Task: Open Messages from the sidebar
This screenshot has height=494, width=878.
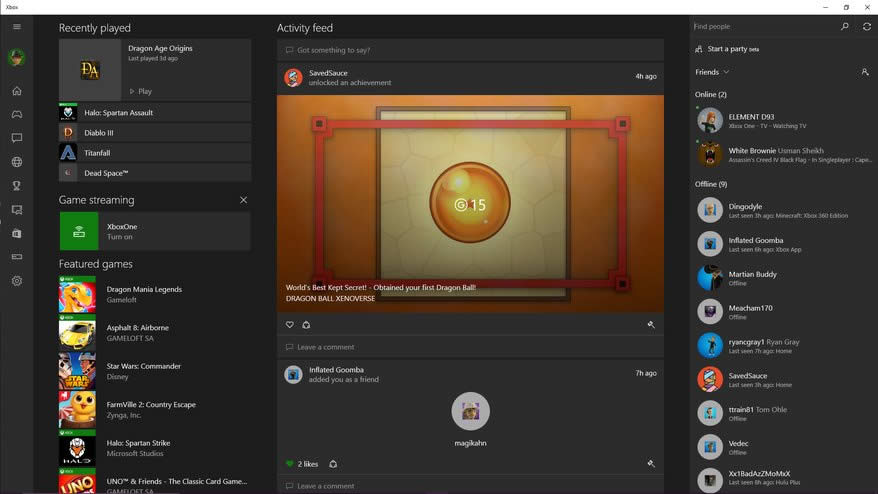Action: (x=16, y=138)
